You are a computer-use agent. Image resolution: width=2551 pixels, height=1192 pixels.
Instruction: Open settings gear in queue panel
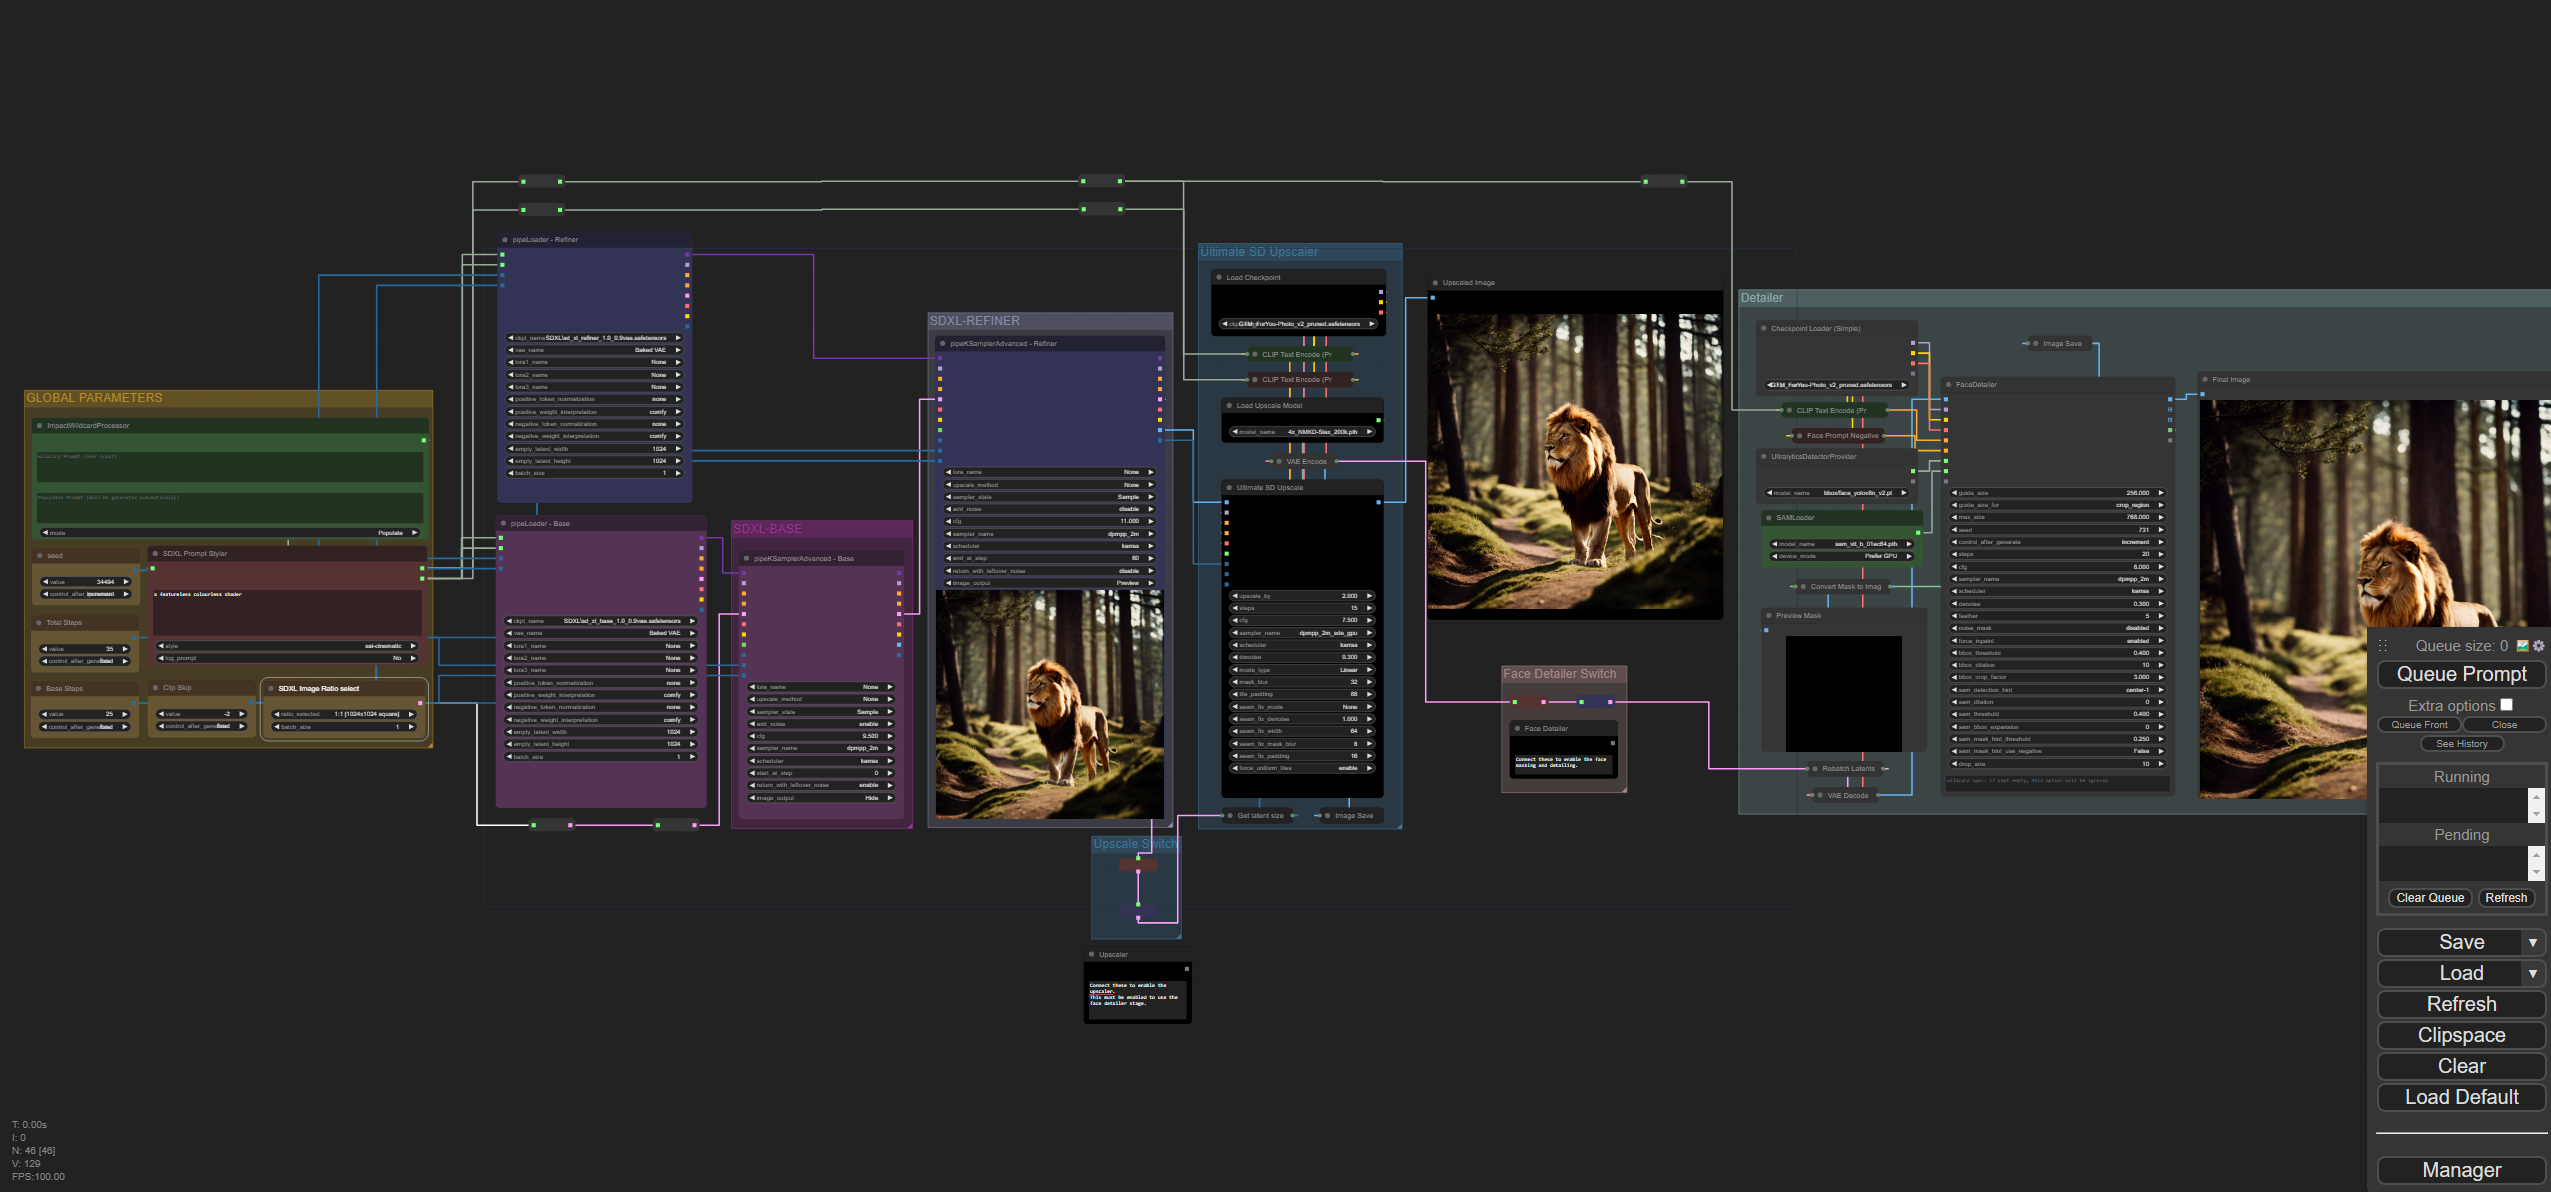point(2538,646)
